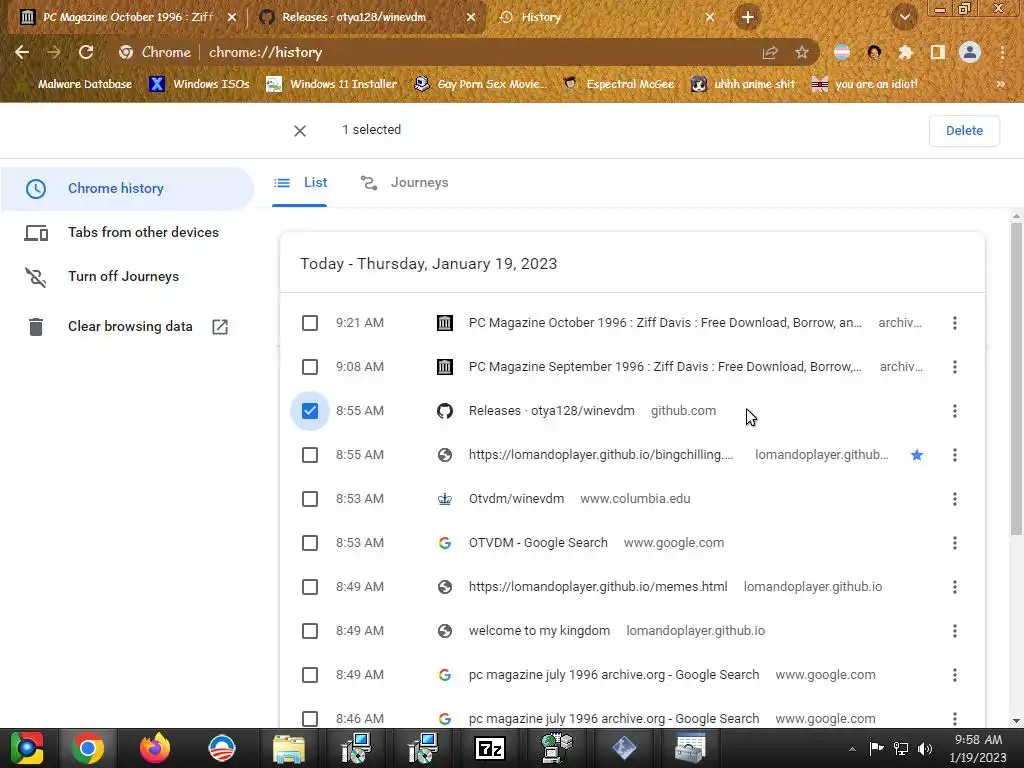Click the history page vertical scrollbar
1024x768 pixels.
[1016, 379]
